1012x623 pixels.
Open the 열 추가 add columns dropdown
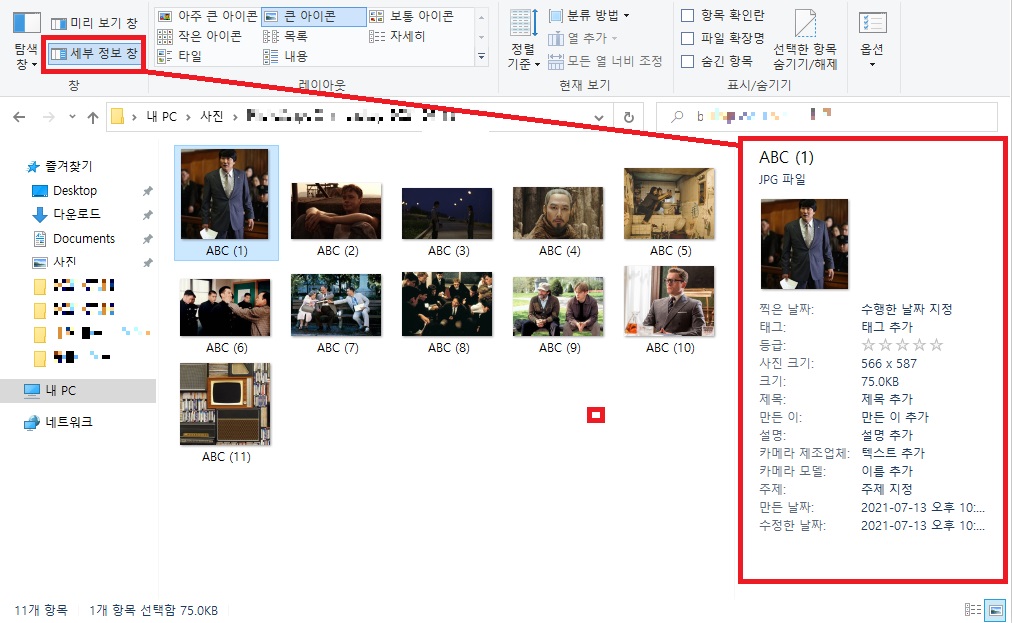[x=583, y=38]
